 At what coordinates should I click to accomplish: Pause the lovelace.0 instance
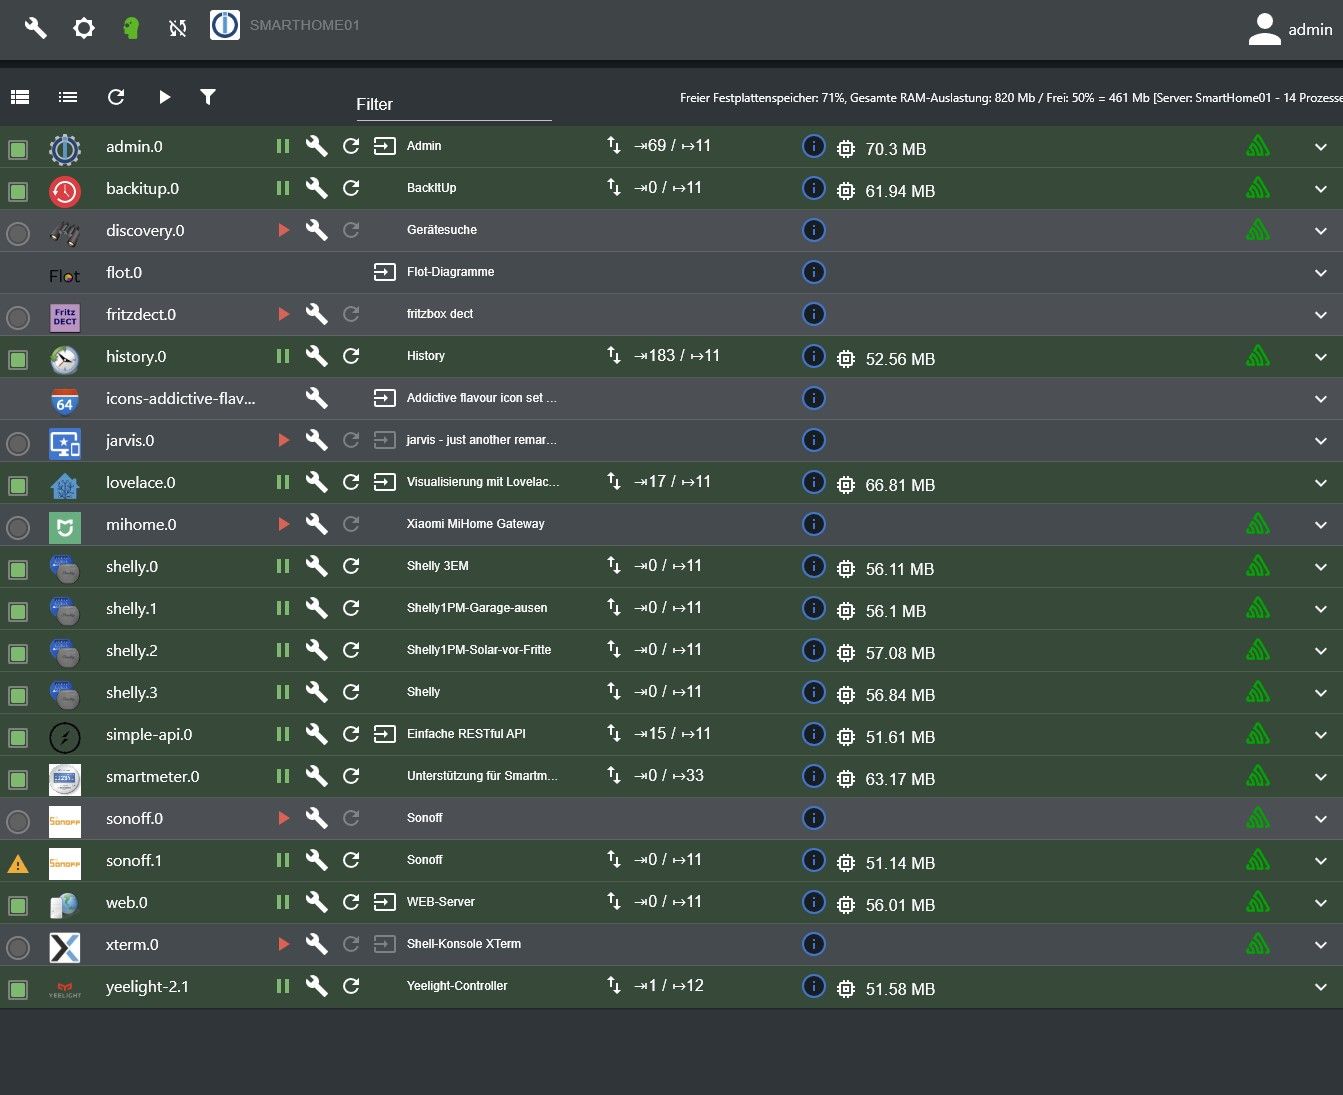[x=283, y=482]
